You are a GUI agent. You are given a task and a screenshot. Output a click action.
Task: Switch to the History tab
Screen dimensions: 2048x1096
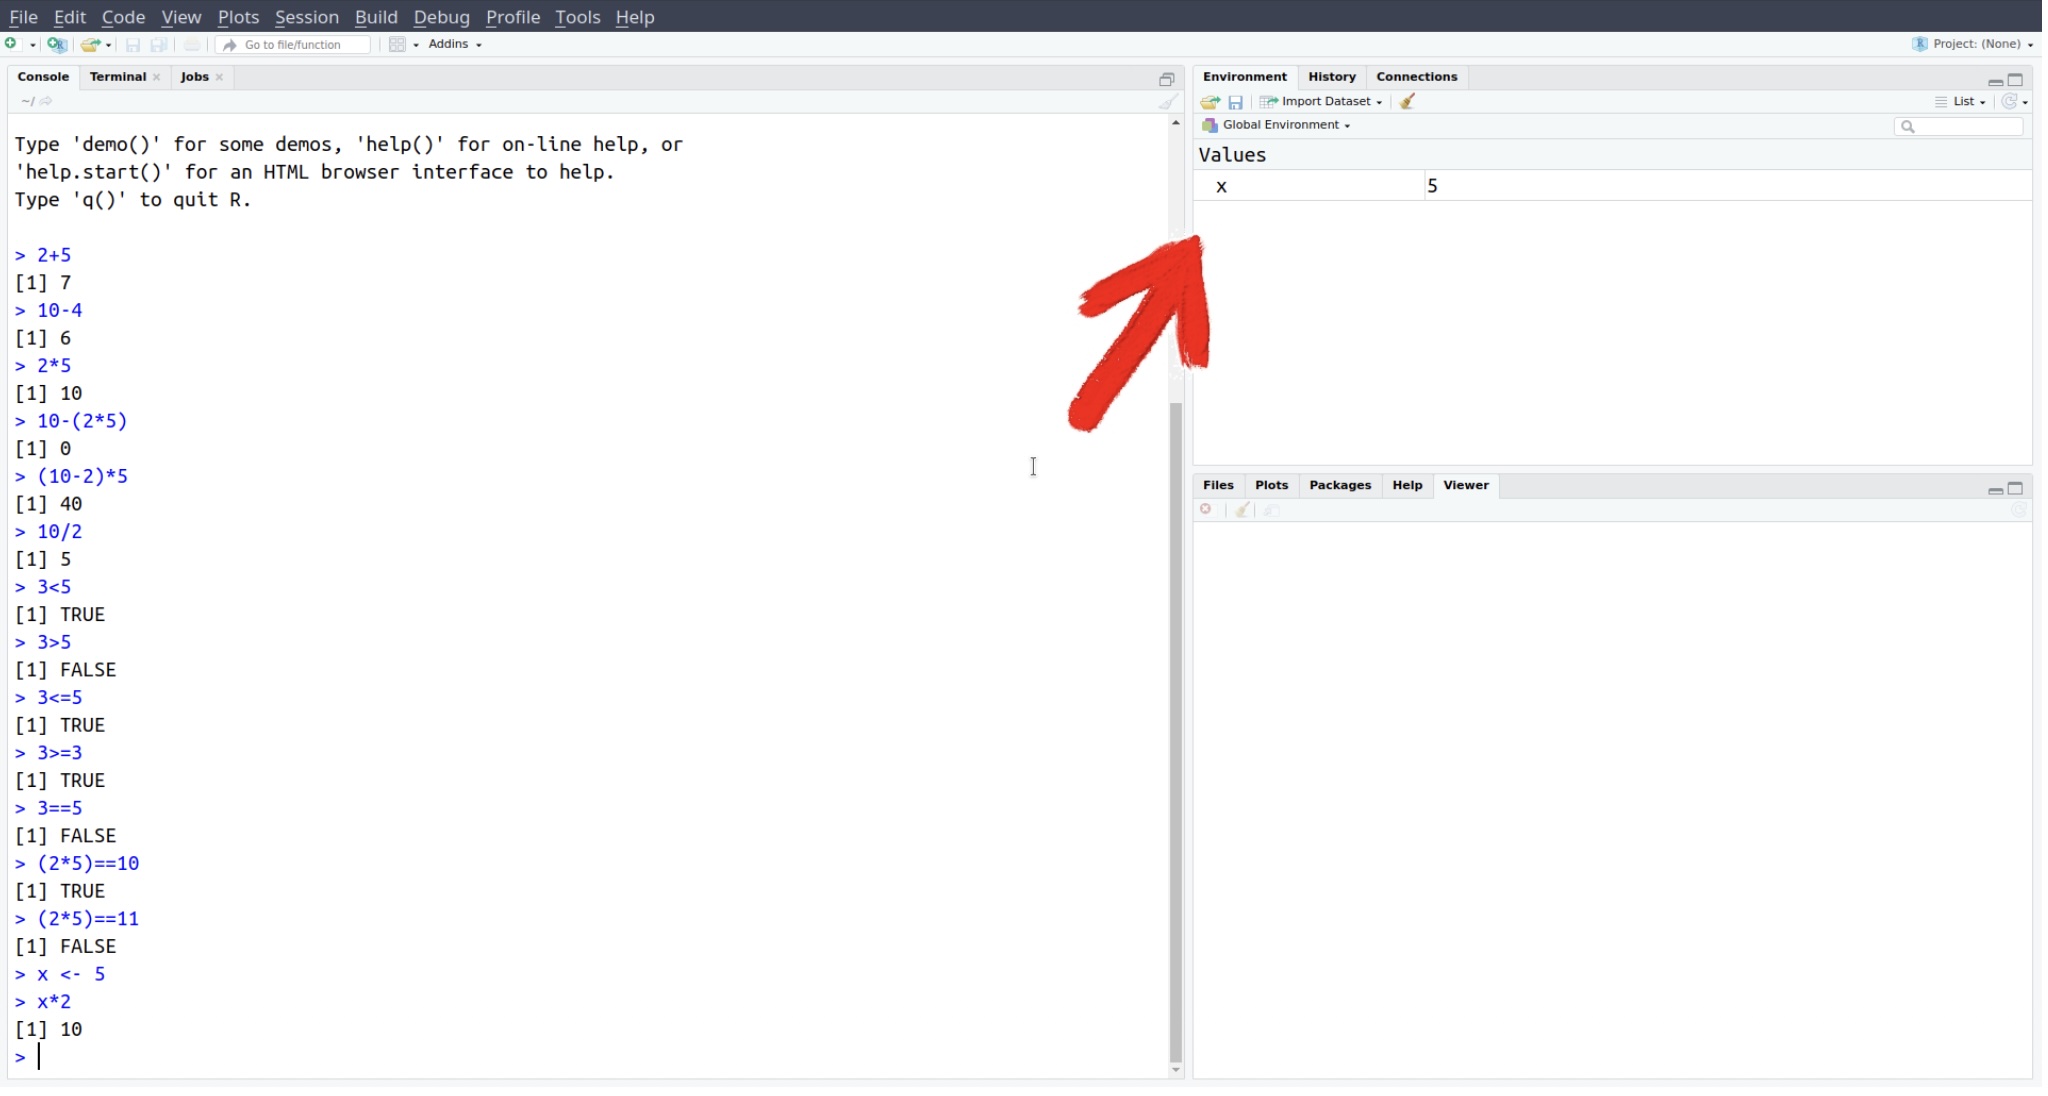(x=1331, y=77)
